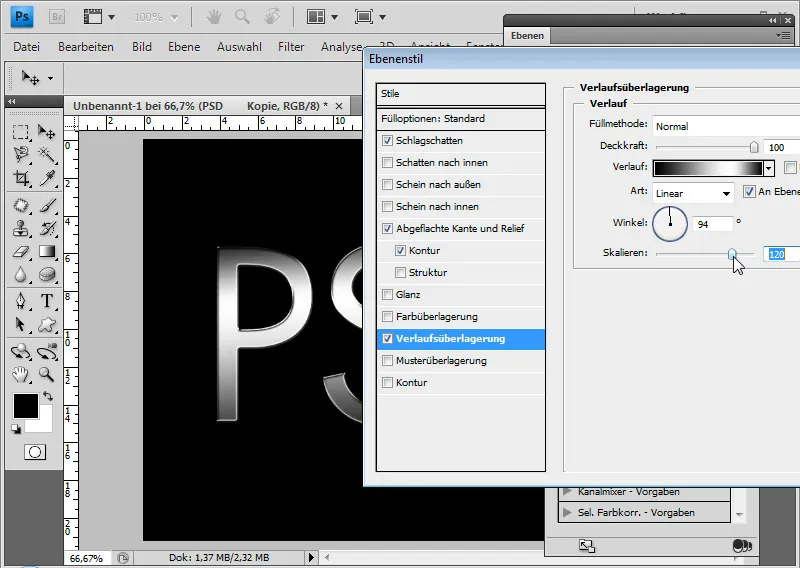Select the Lasso tool

pos(20,154)
